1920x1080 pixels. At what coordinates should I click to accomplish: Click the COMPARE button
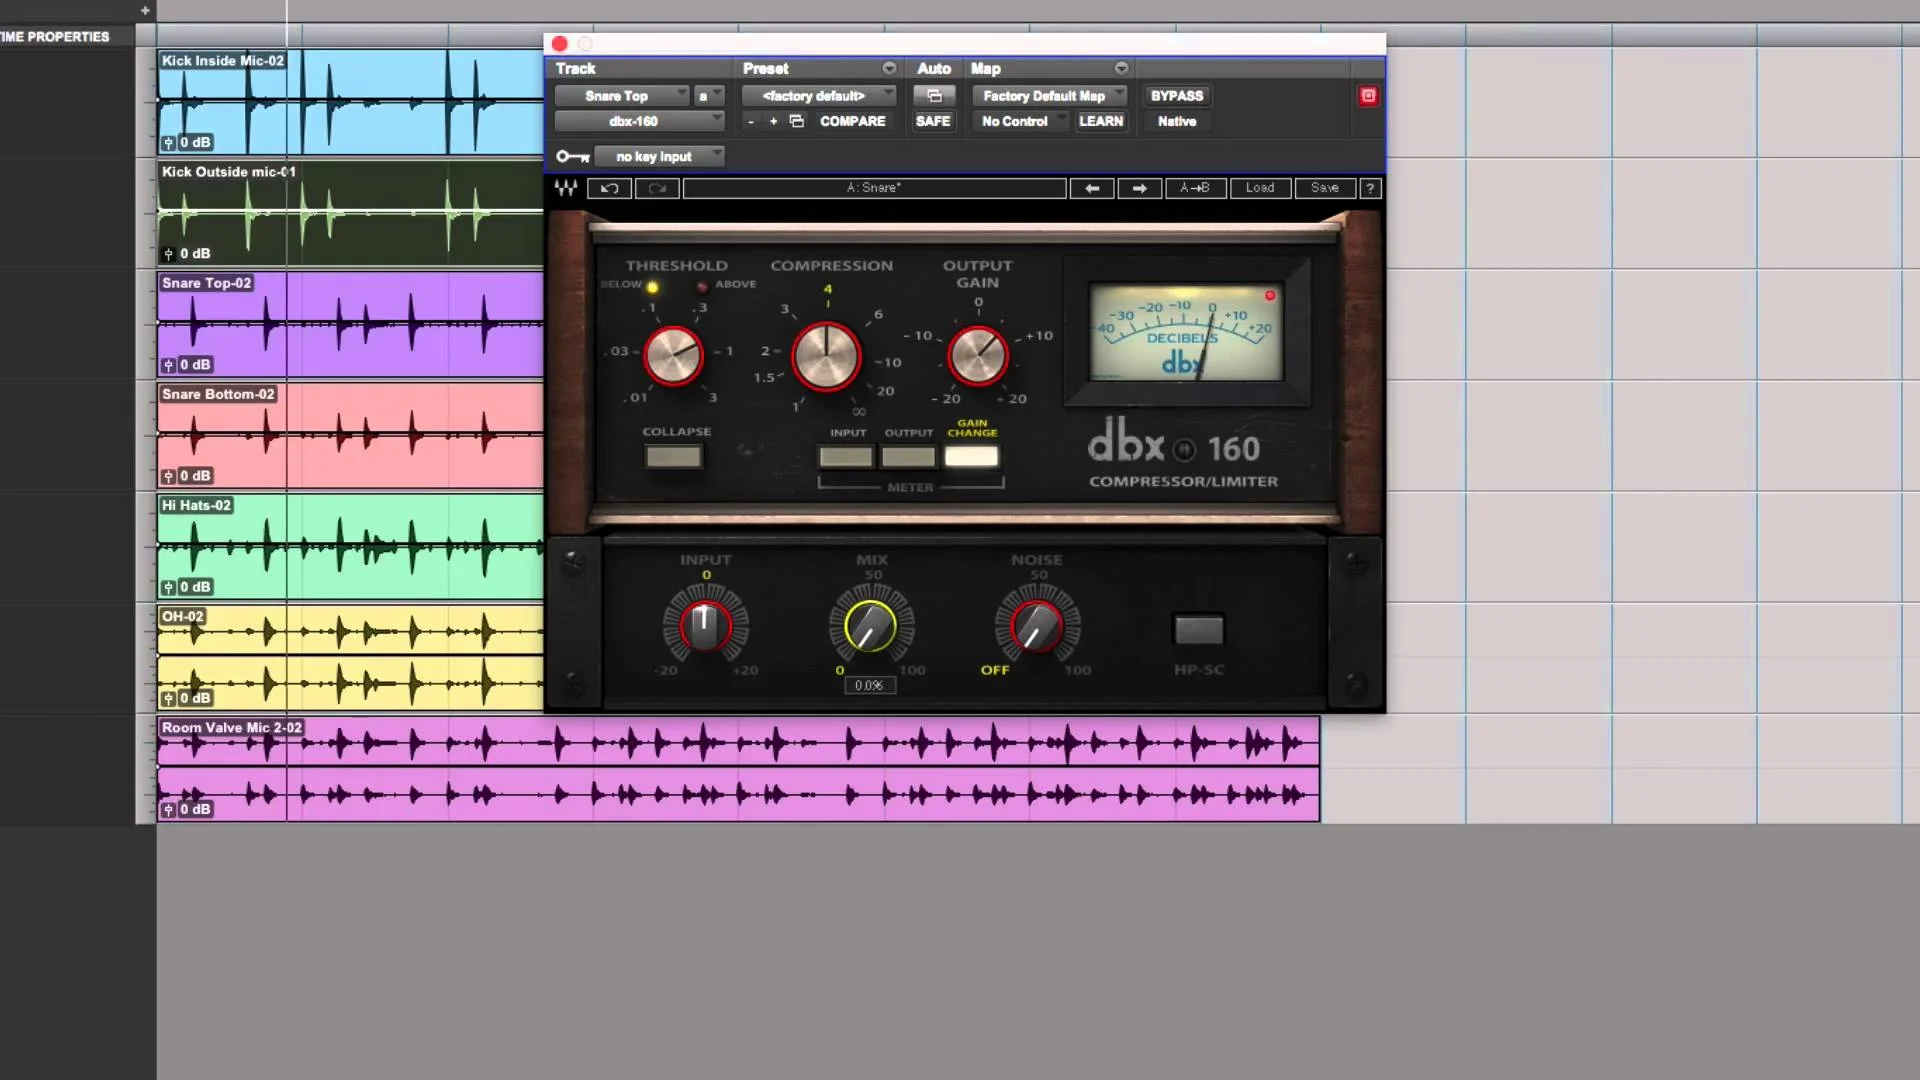point(852,121)
